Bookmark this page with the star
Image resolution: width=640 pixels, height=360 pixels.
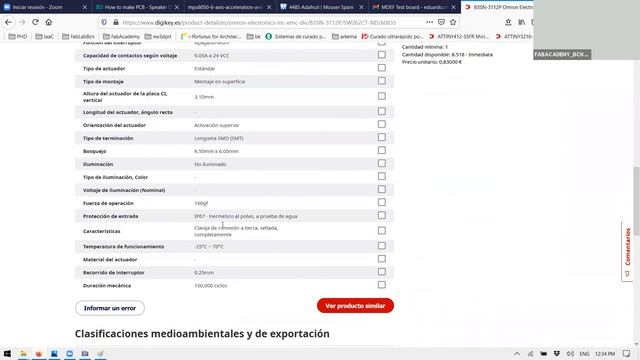453,22
